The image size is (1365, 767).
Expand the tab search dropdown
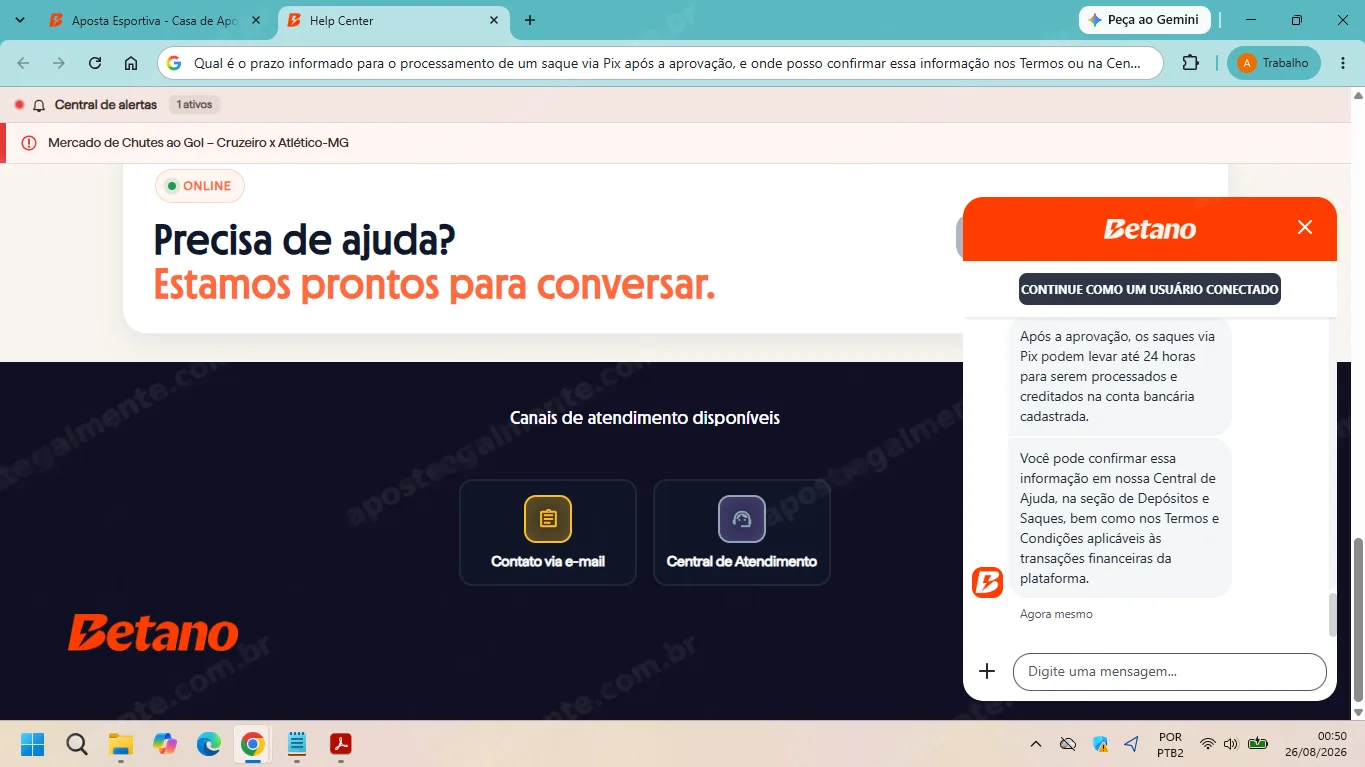(x=19, y=20)
